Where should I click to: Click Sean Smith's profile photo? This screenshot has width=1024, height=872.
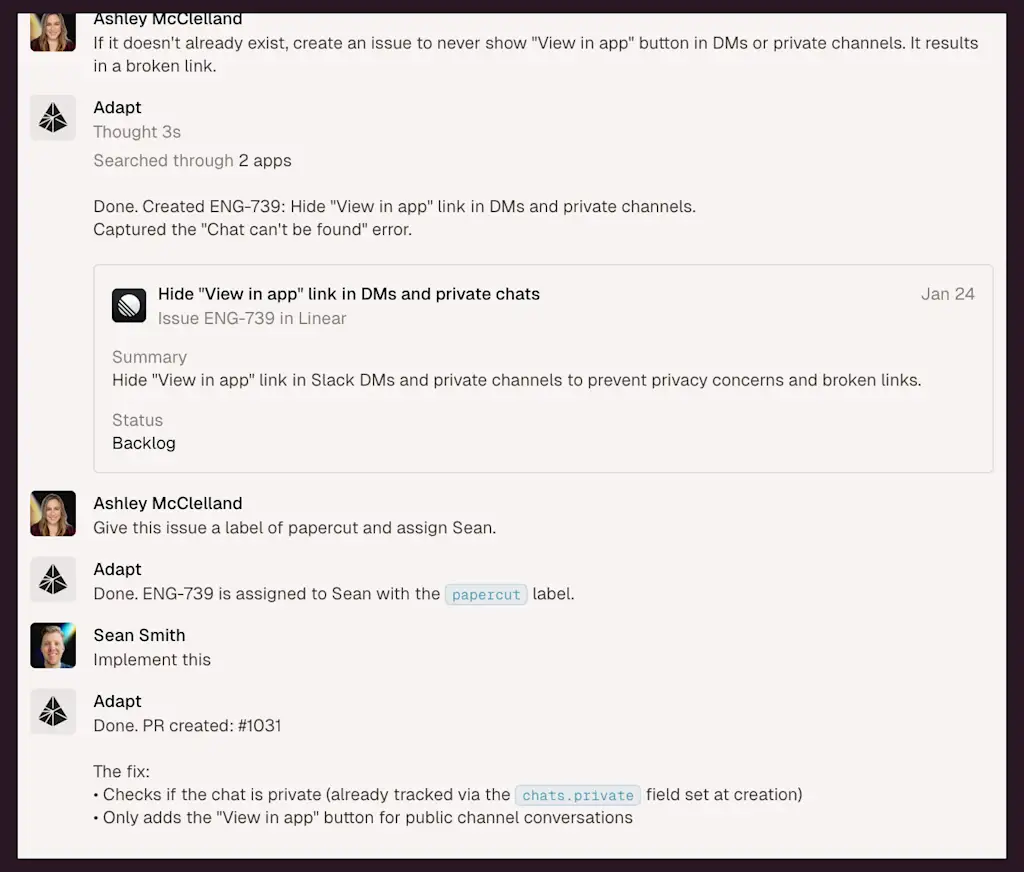coord(53,645)
